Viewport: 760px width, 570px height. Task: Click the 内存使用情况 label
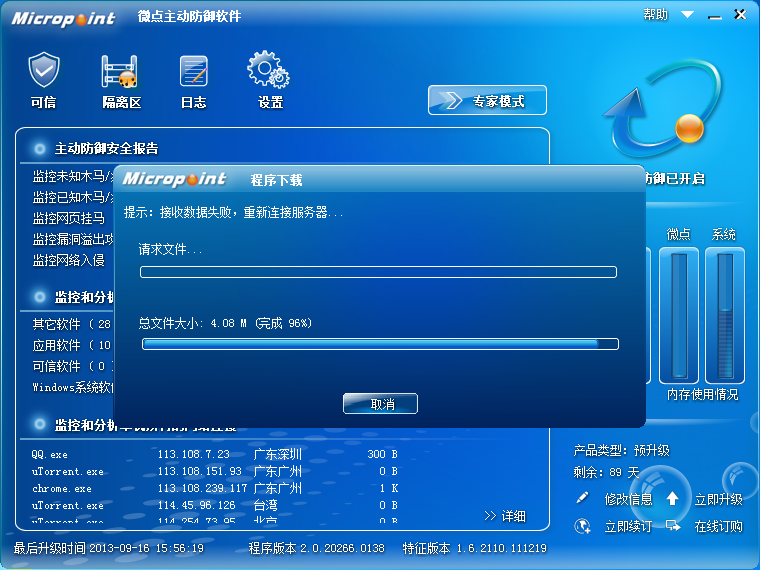pos(702,395)
